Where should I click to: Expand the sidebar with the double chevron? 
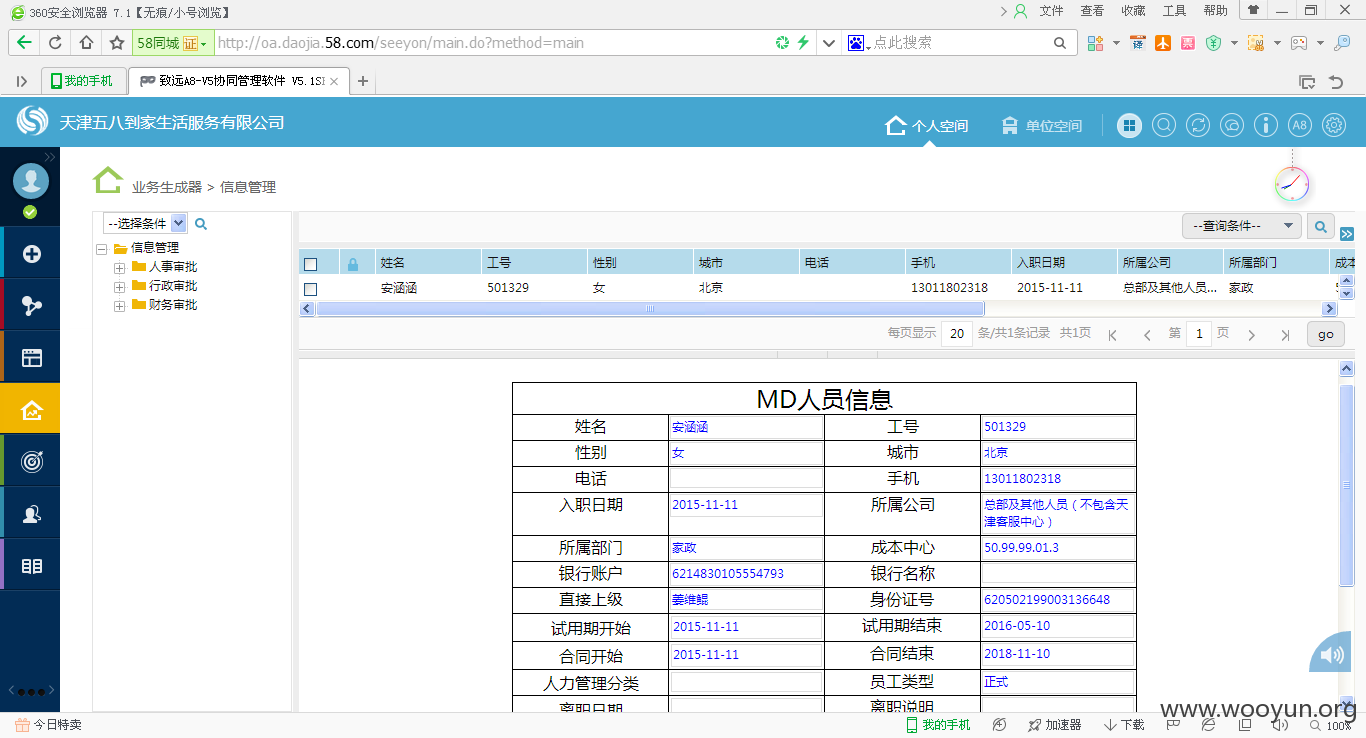50,157
